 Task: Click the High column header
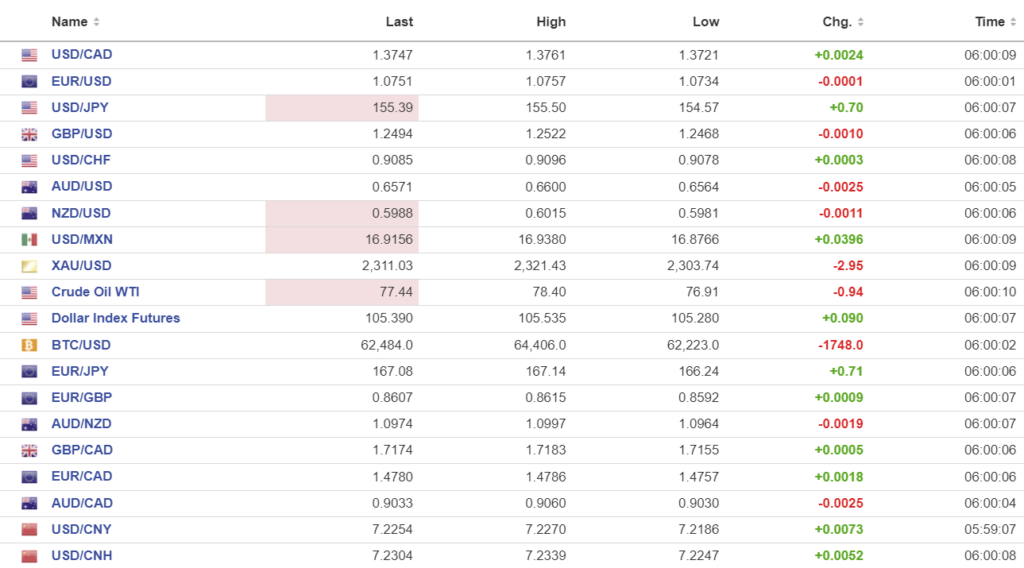click(x=551, y=22)
